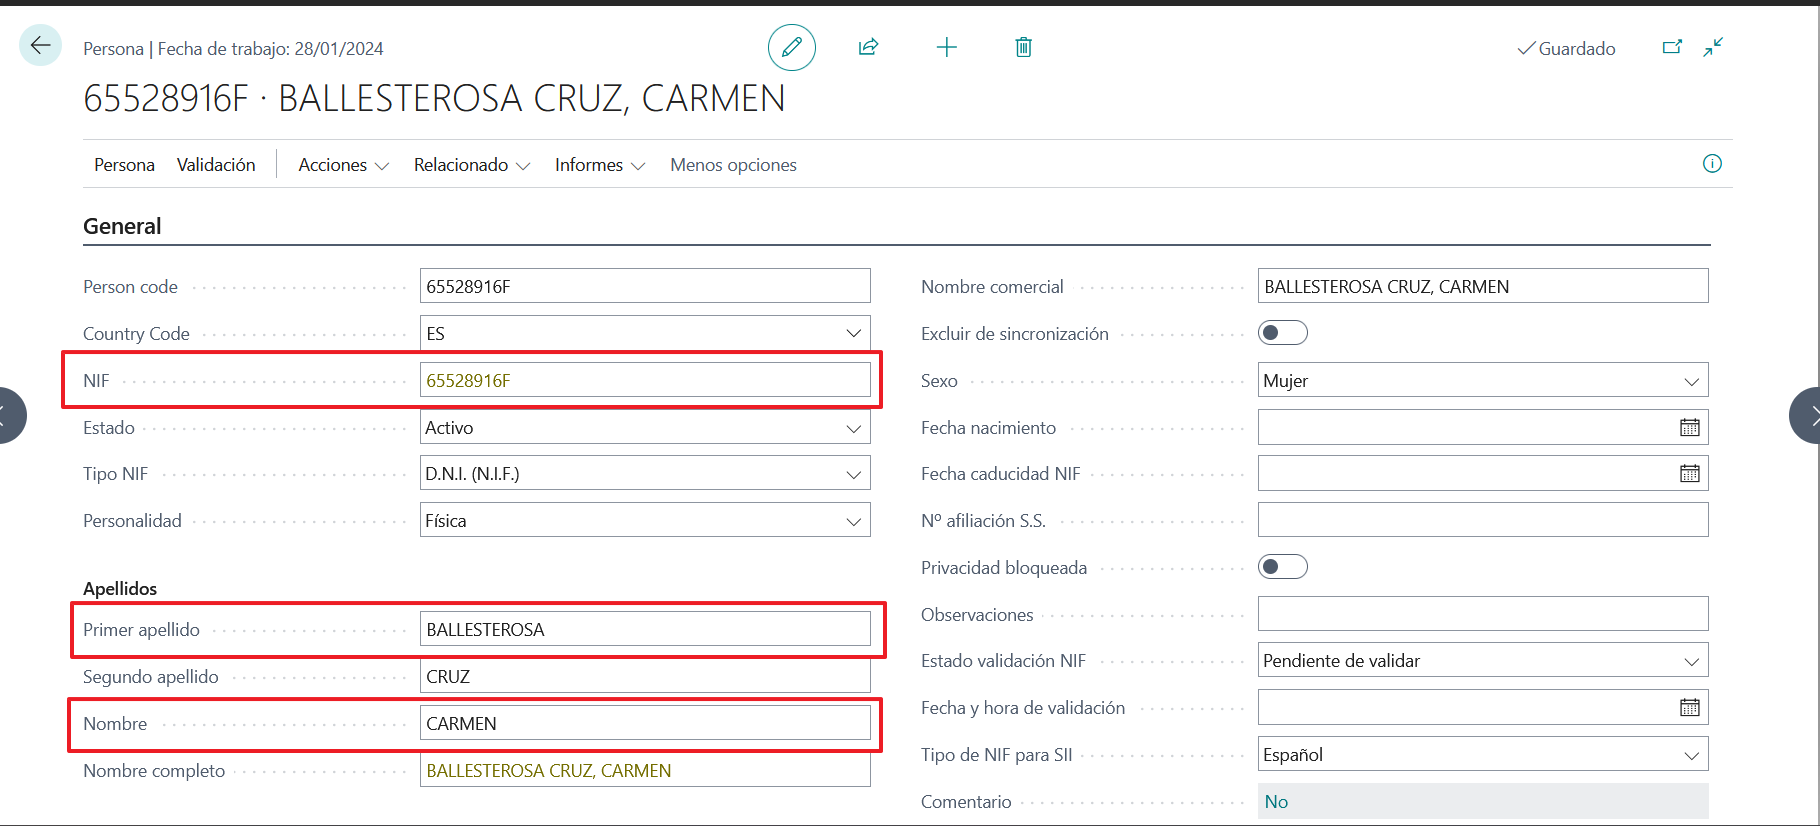Click the share icon
This screenshot has width=1820, height=826.
(868, 47)
